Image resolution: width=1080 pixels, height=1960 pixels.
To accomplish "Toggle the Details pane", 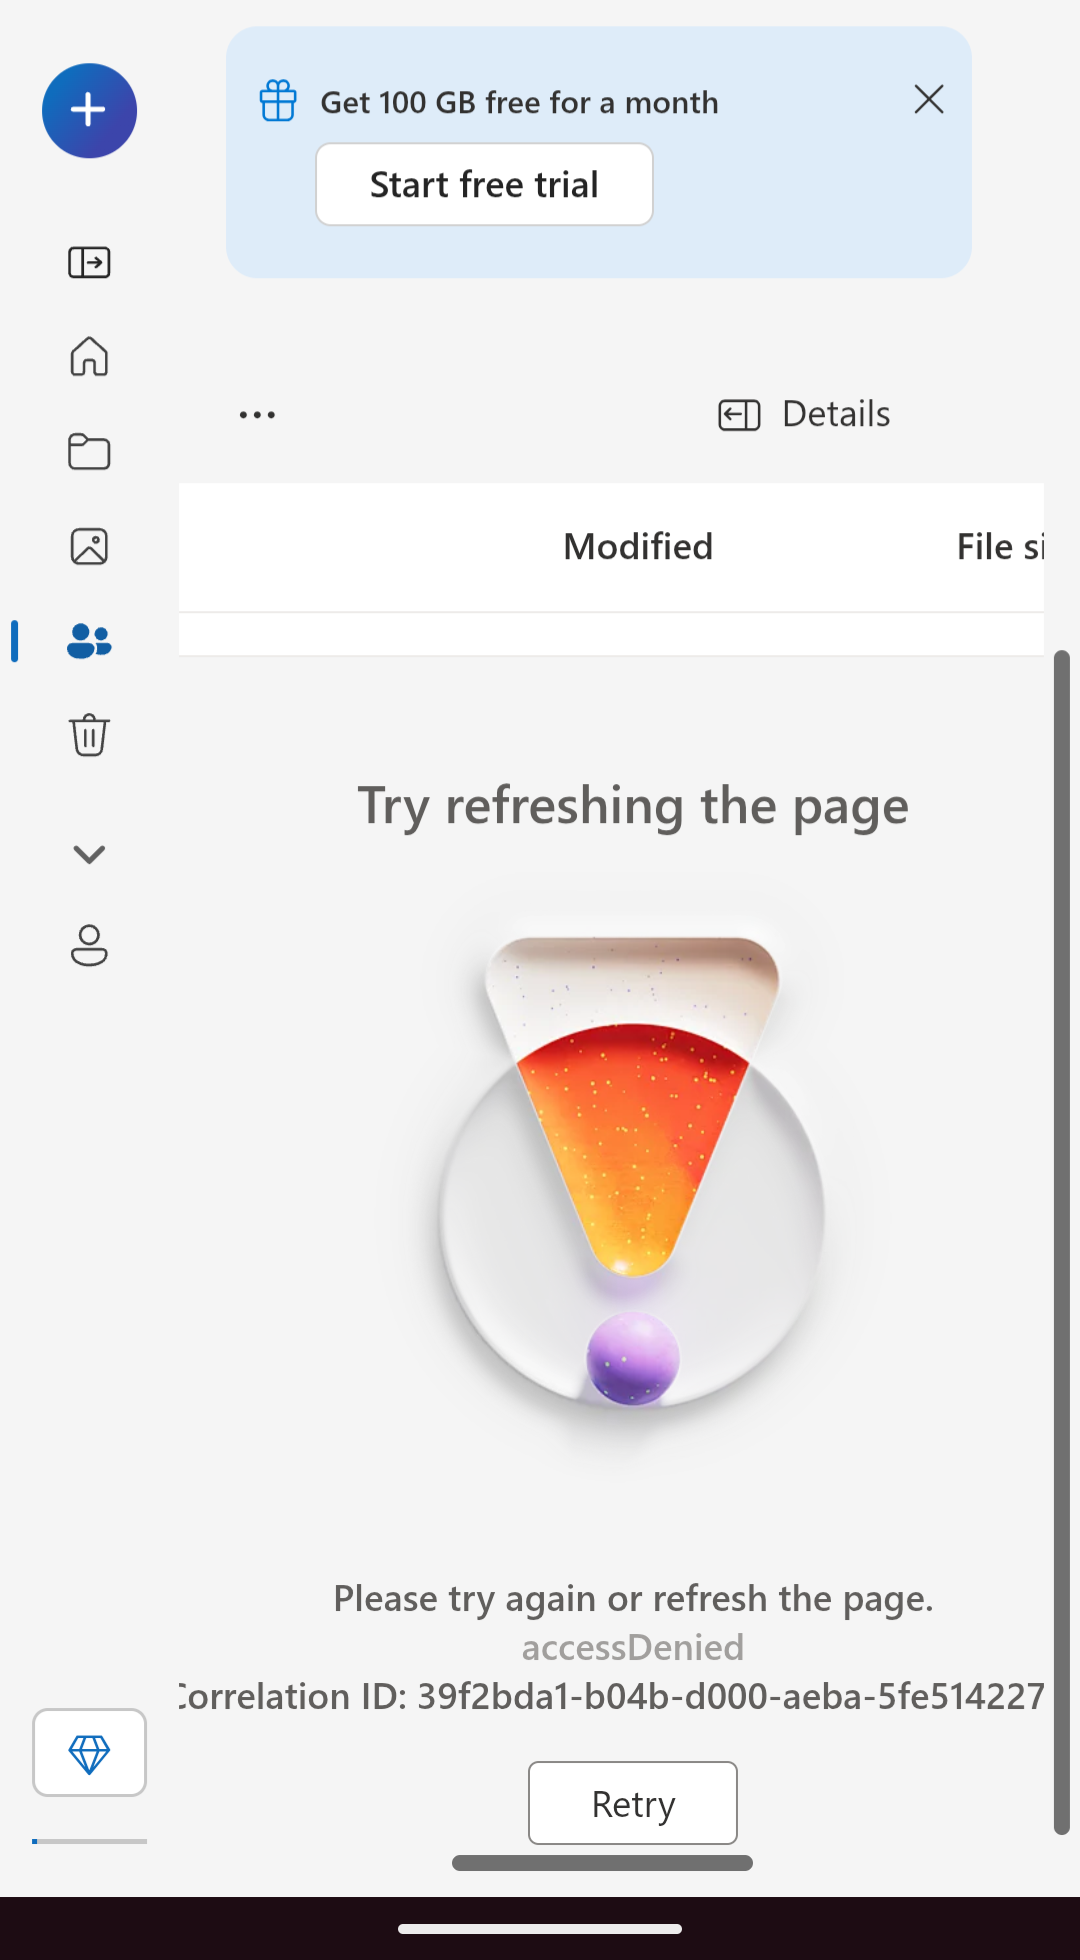I will click(804, 414).
